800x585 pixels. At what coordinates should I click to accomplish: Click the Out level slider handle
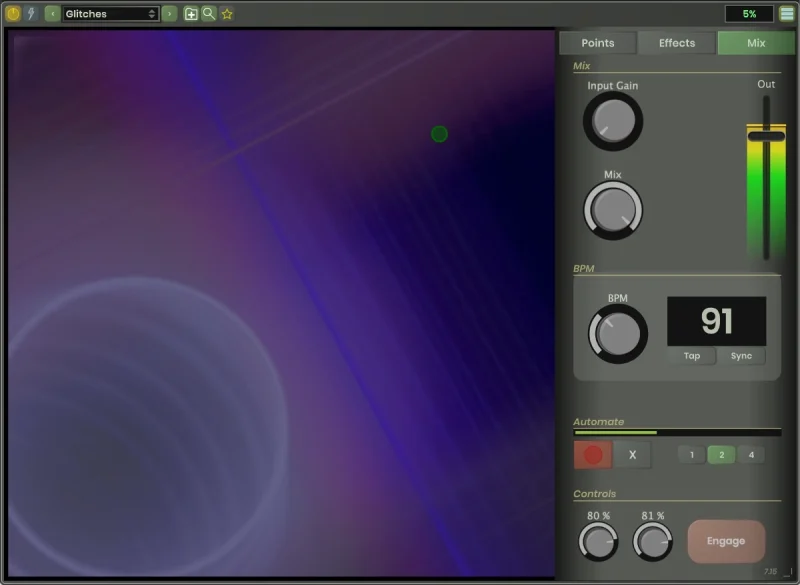pos(766,136)
